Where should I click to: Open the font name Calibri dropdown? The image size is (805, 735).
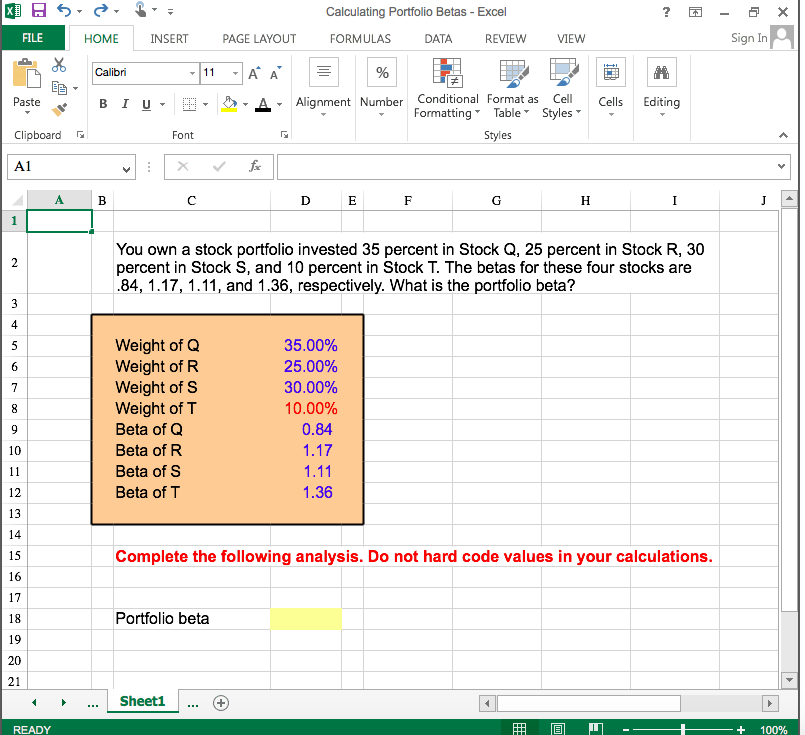(x=192, y=73)
